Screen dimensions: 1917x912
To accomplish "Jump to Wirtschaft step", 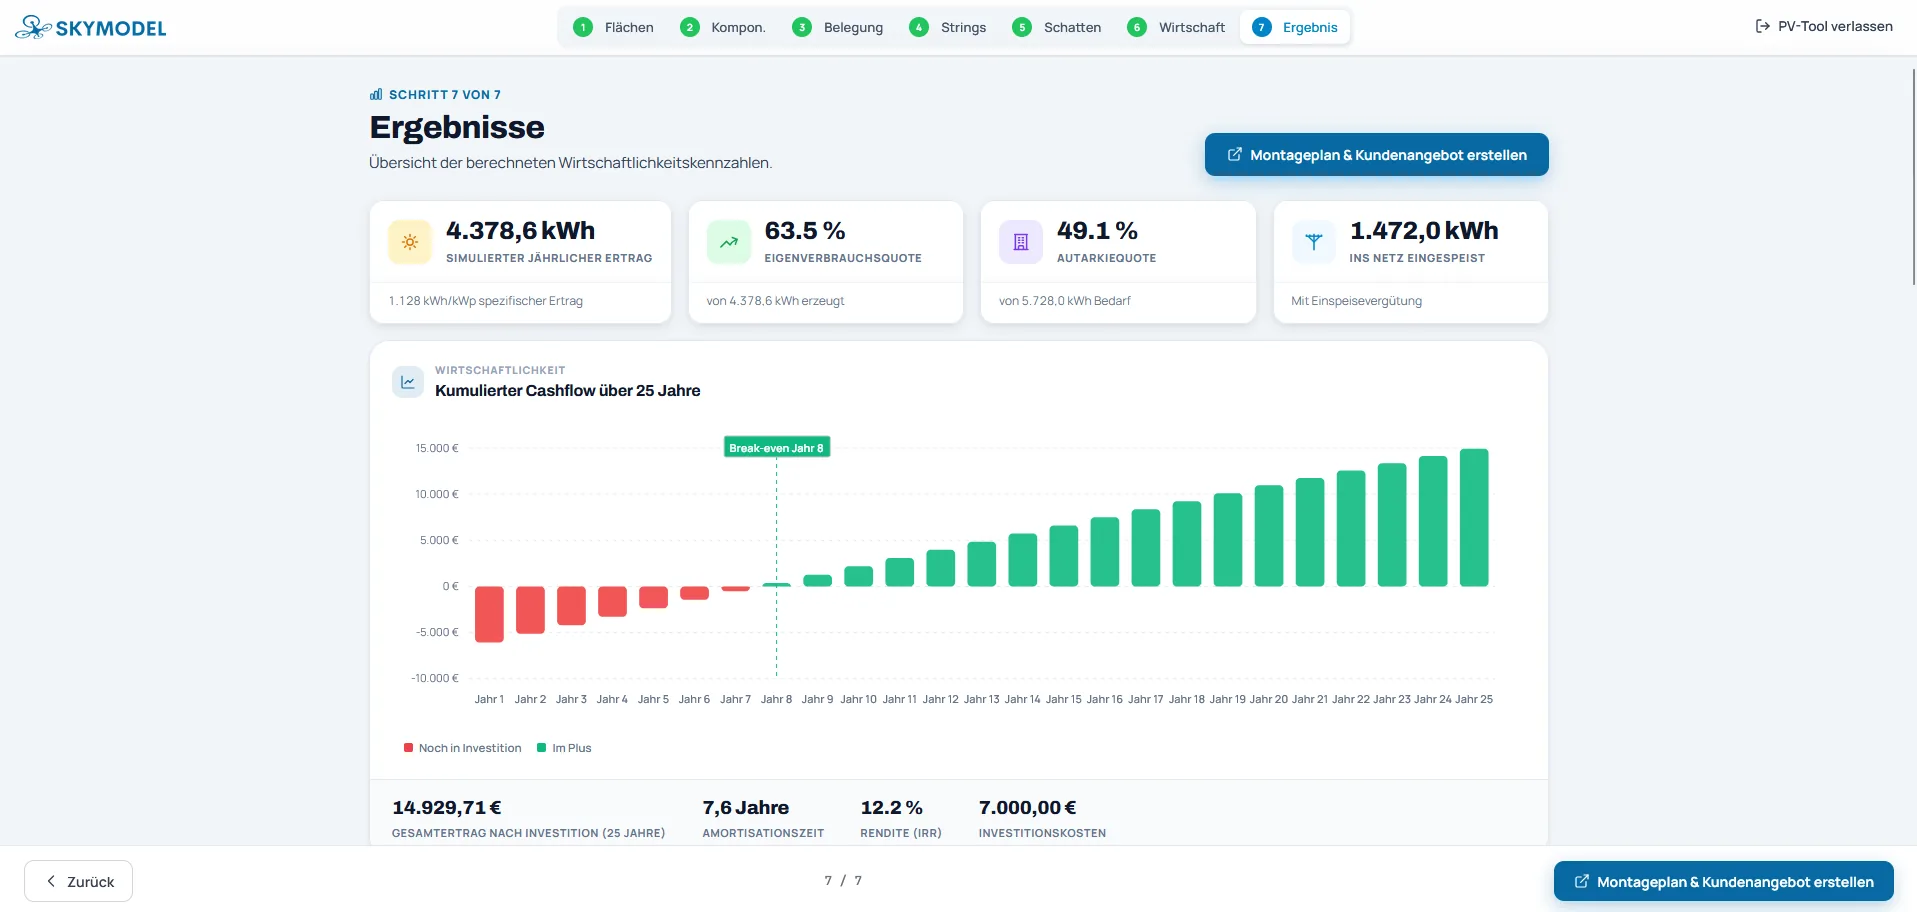I will 1176,27.
